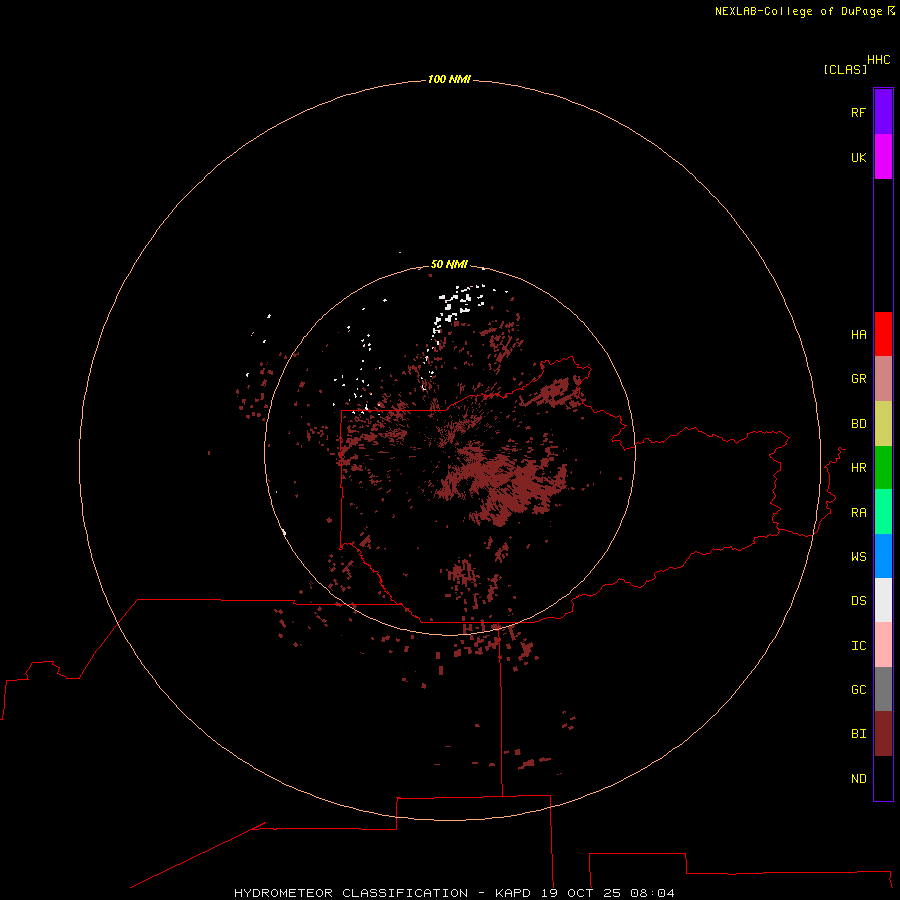The height and width of the screenshot is (900, 900).
Task: Click the RF legend label
Action: tap(858, 112)
